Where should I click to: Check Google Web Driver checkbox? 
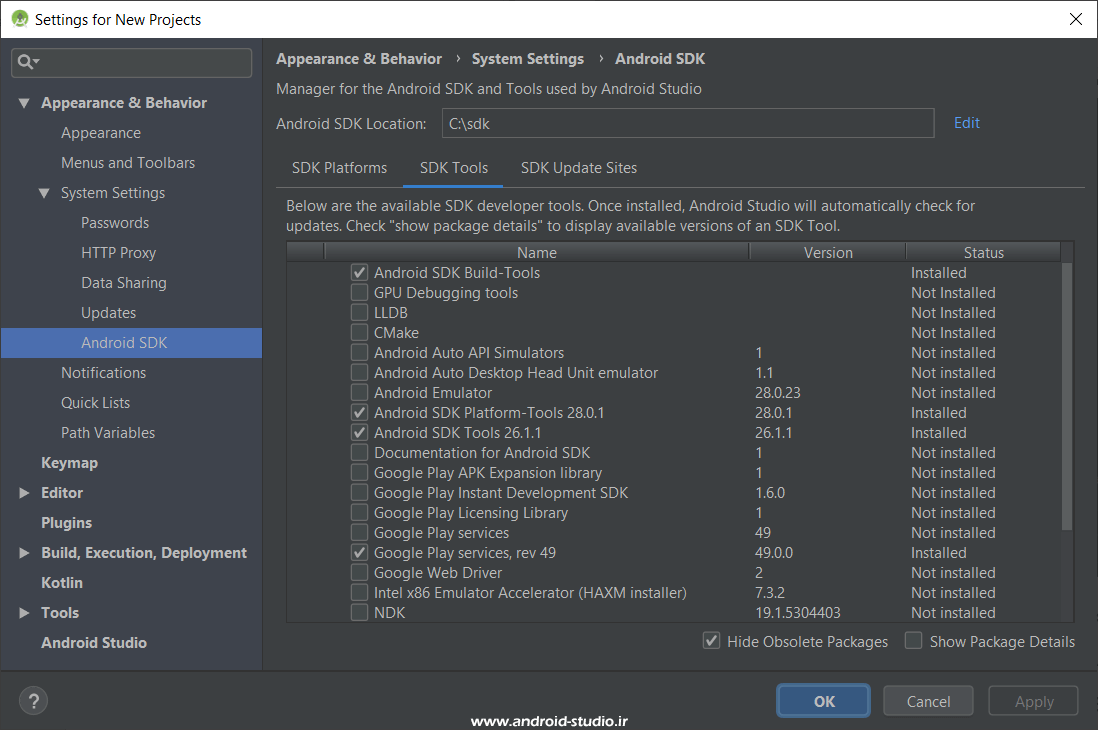tap(359, 572)
